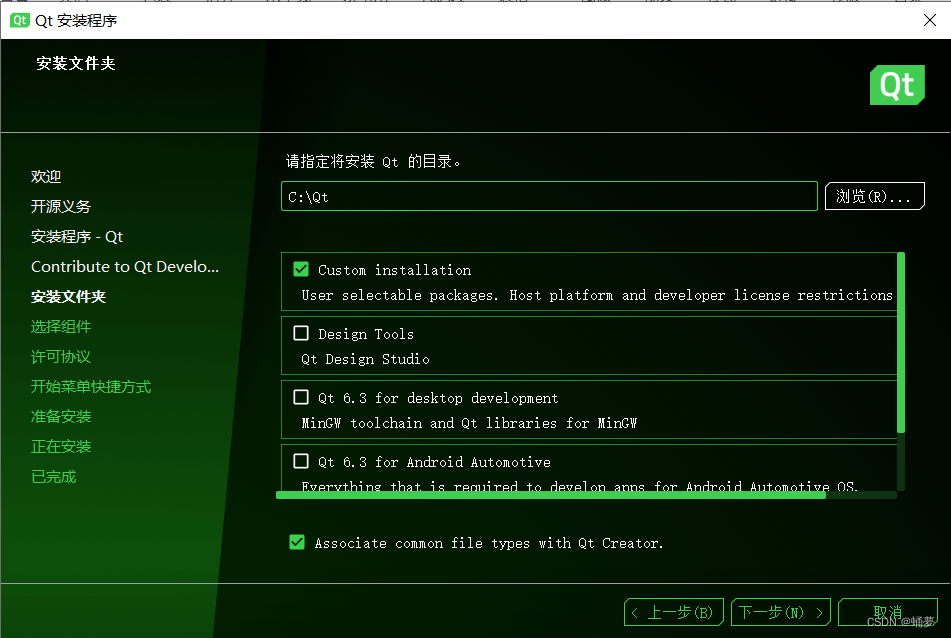Click the large green Qt logo
Screen dimensions: 951x638
pos(897,85)
